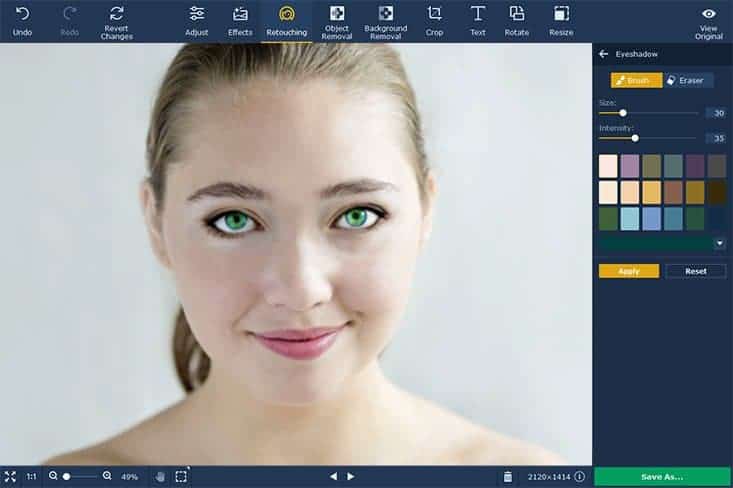Open the Effects tool
The height and width of the screenshot is (488, 733).
pyautogui.click(x=240, y=14)
